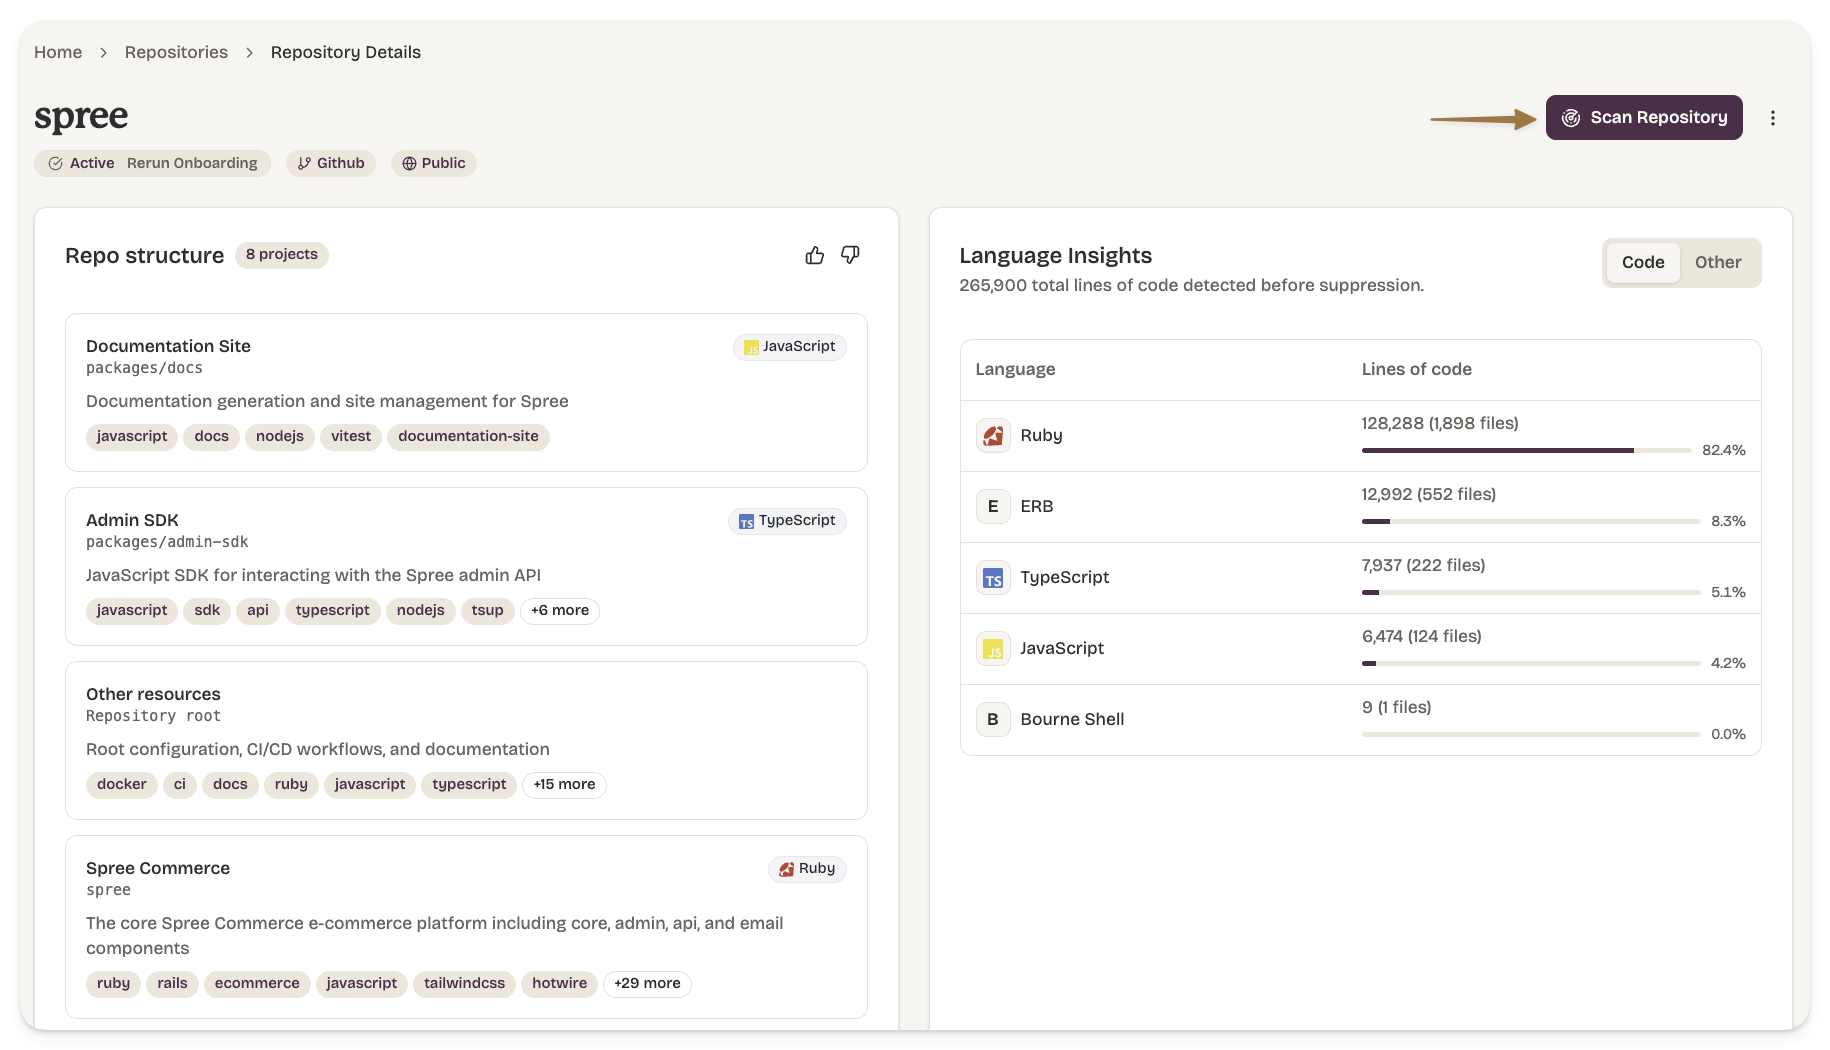Image resolution: width=1830 pixels, height=1050 pixels.
Task: Expand +29 more tags on Spree Commerce
Action: (x=647, y=984)
